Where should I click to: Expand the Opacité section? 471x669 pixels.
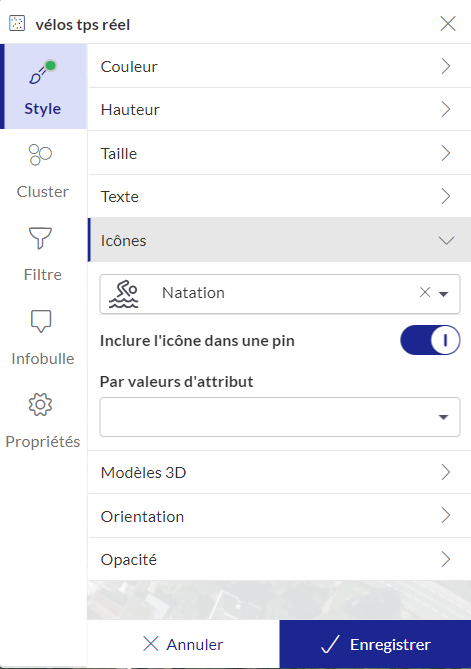[279, 559]
